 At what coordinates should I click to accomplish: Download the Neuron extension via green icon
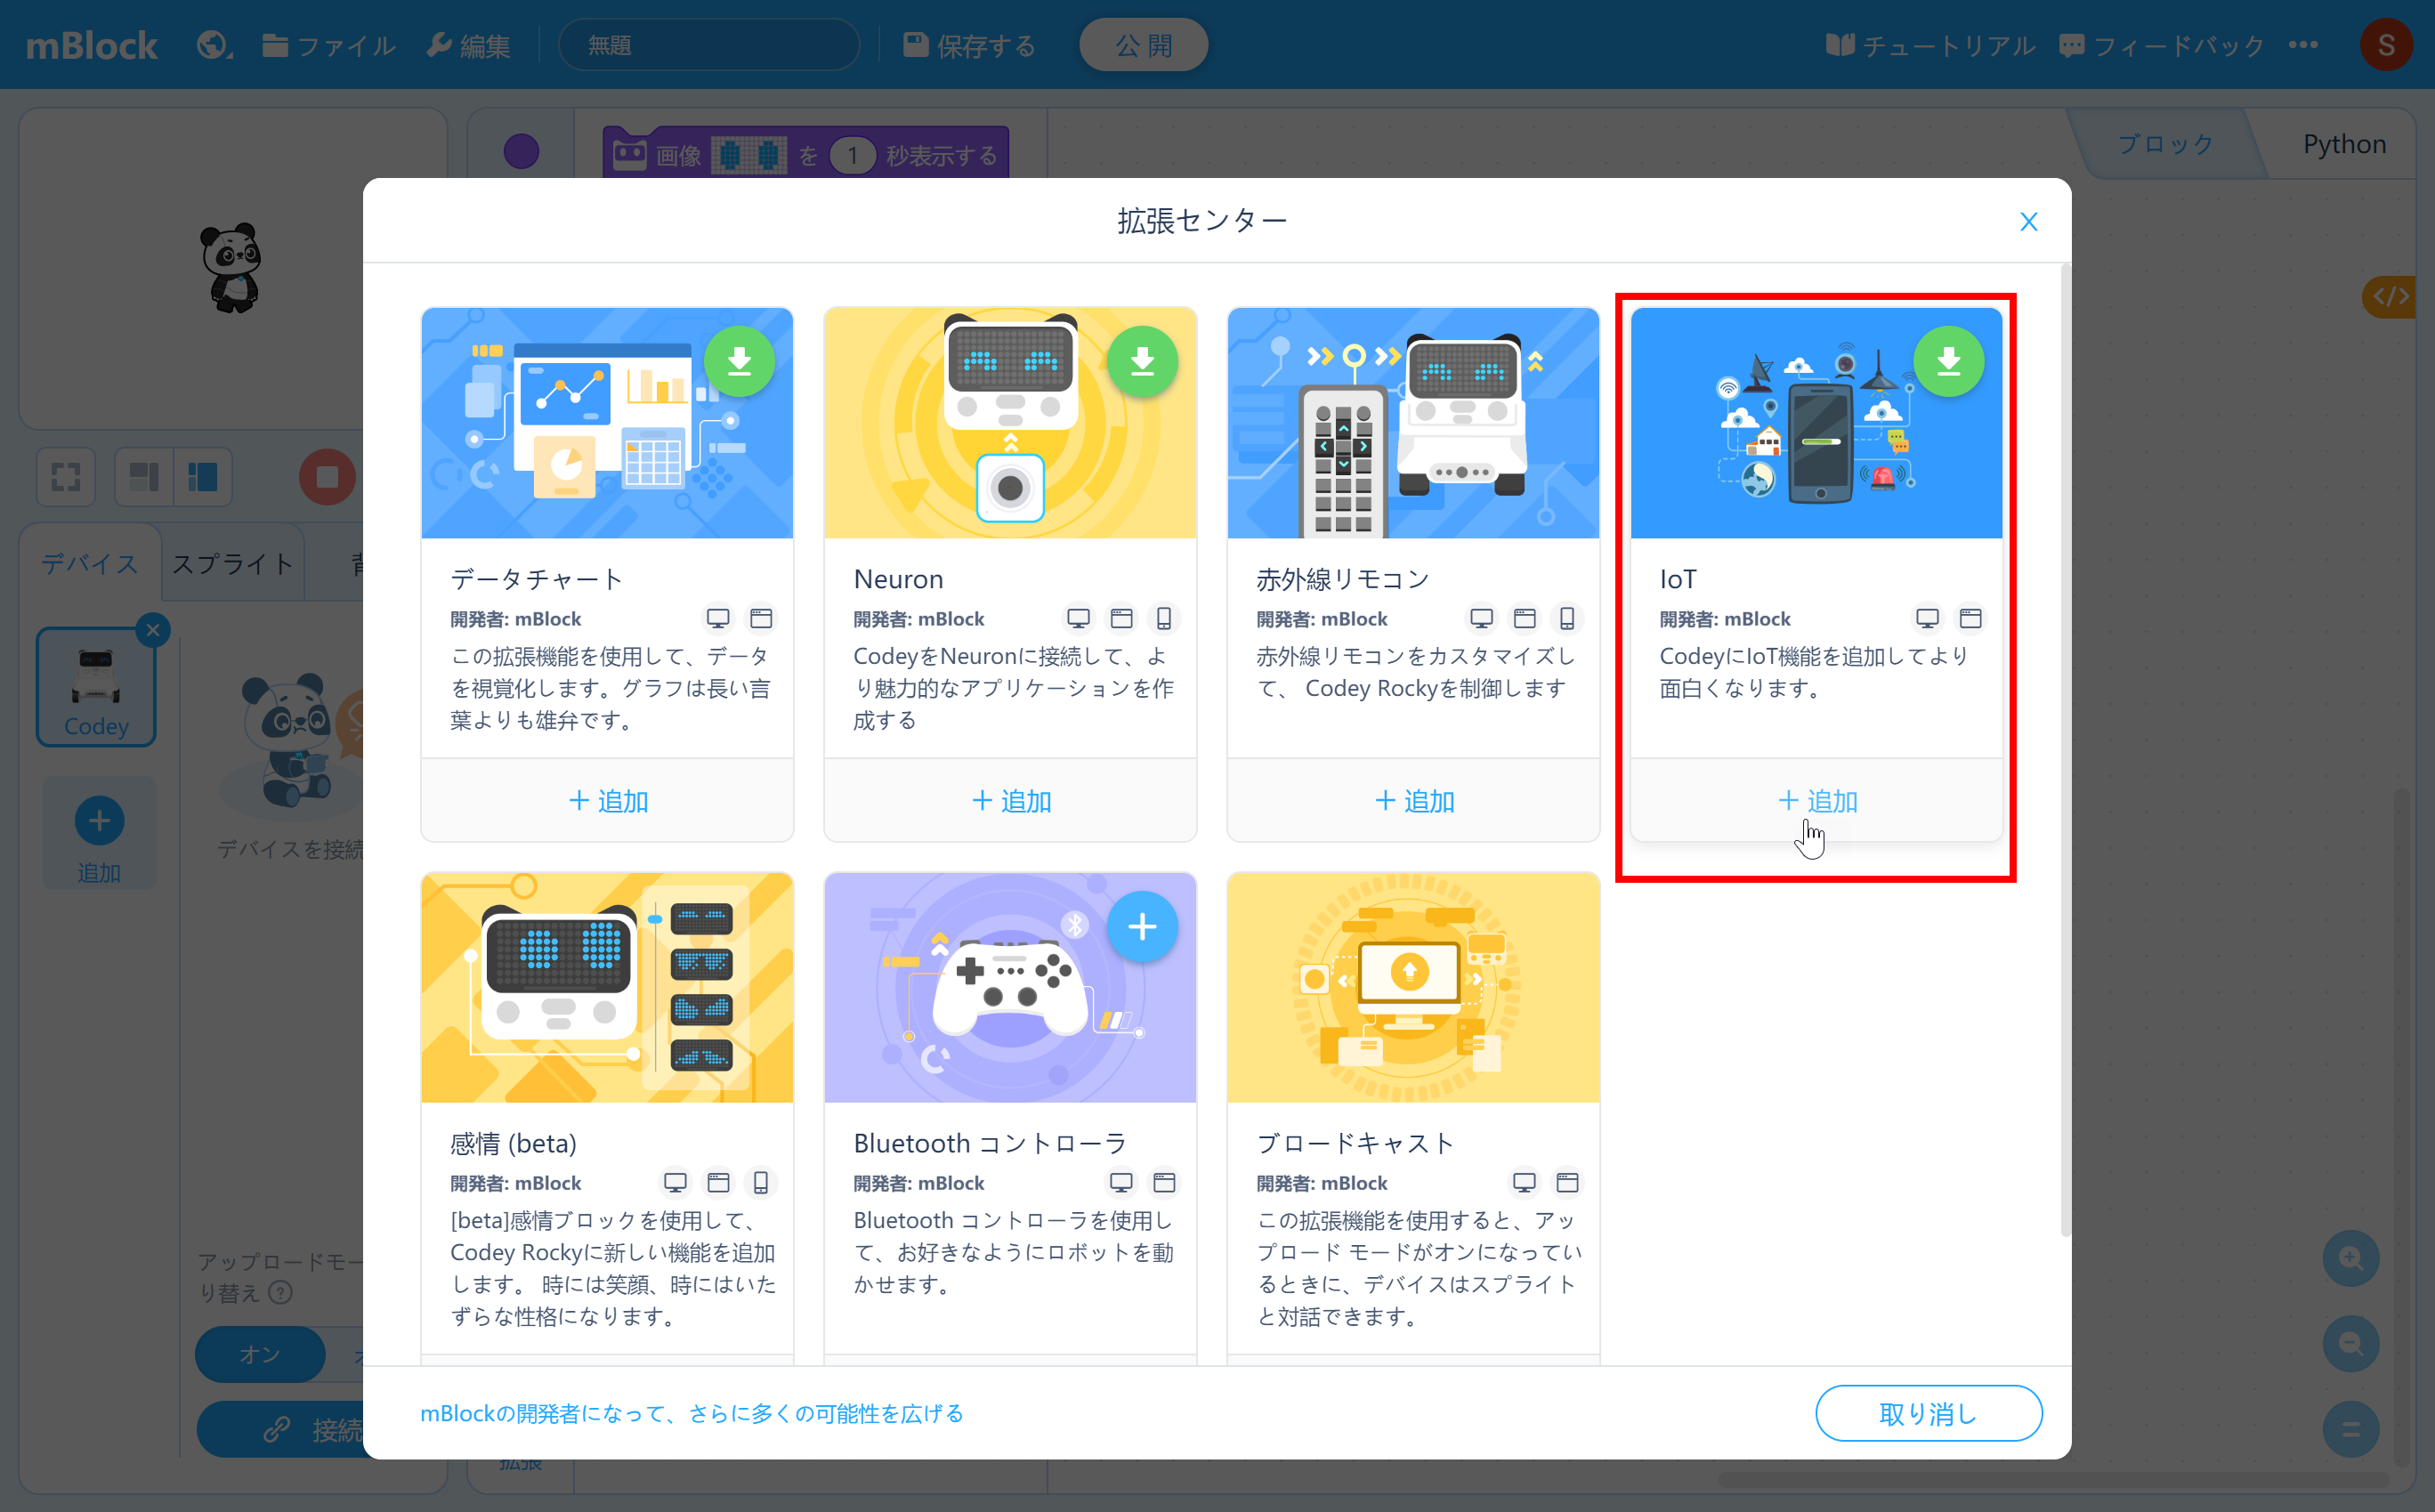1143,361
